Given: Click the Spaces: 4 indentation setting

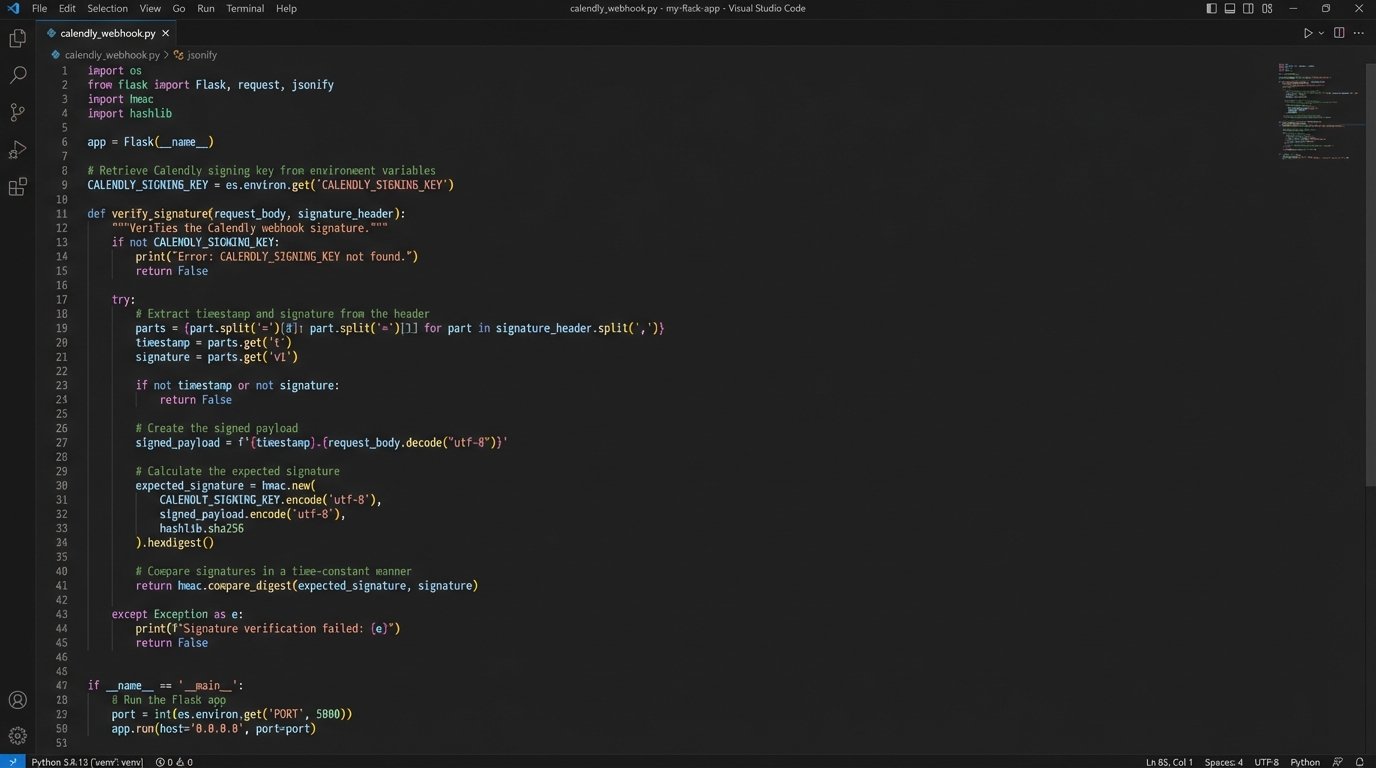Looking at the screenshot, I should tap(1223, 762).
